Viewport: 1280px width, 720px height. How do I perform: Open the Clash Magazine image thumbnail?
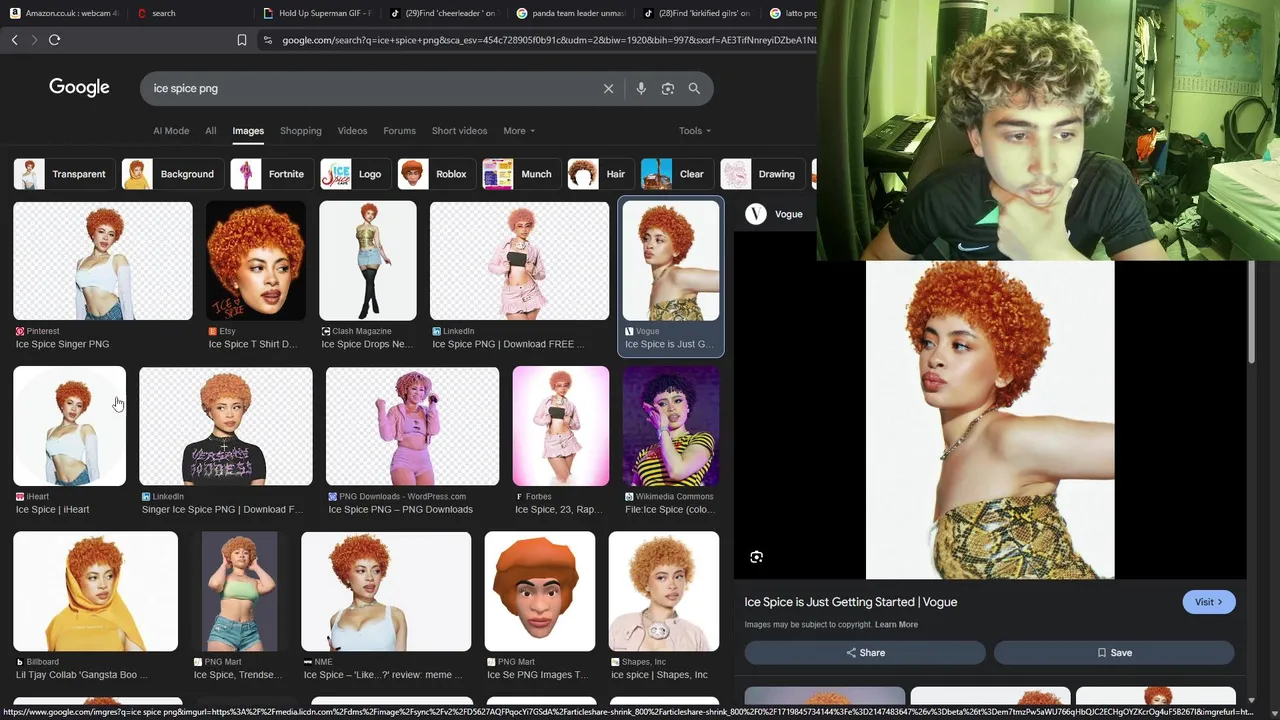[368, 261]
